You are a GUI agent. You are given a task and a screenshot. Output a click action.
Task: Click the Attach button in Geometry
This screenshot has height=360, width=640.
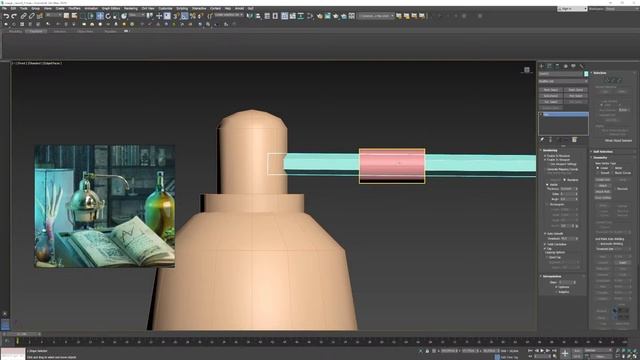click(602, 185)
